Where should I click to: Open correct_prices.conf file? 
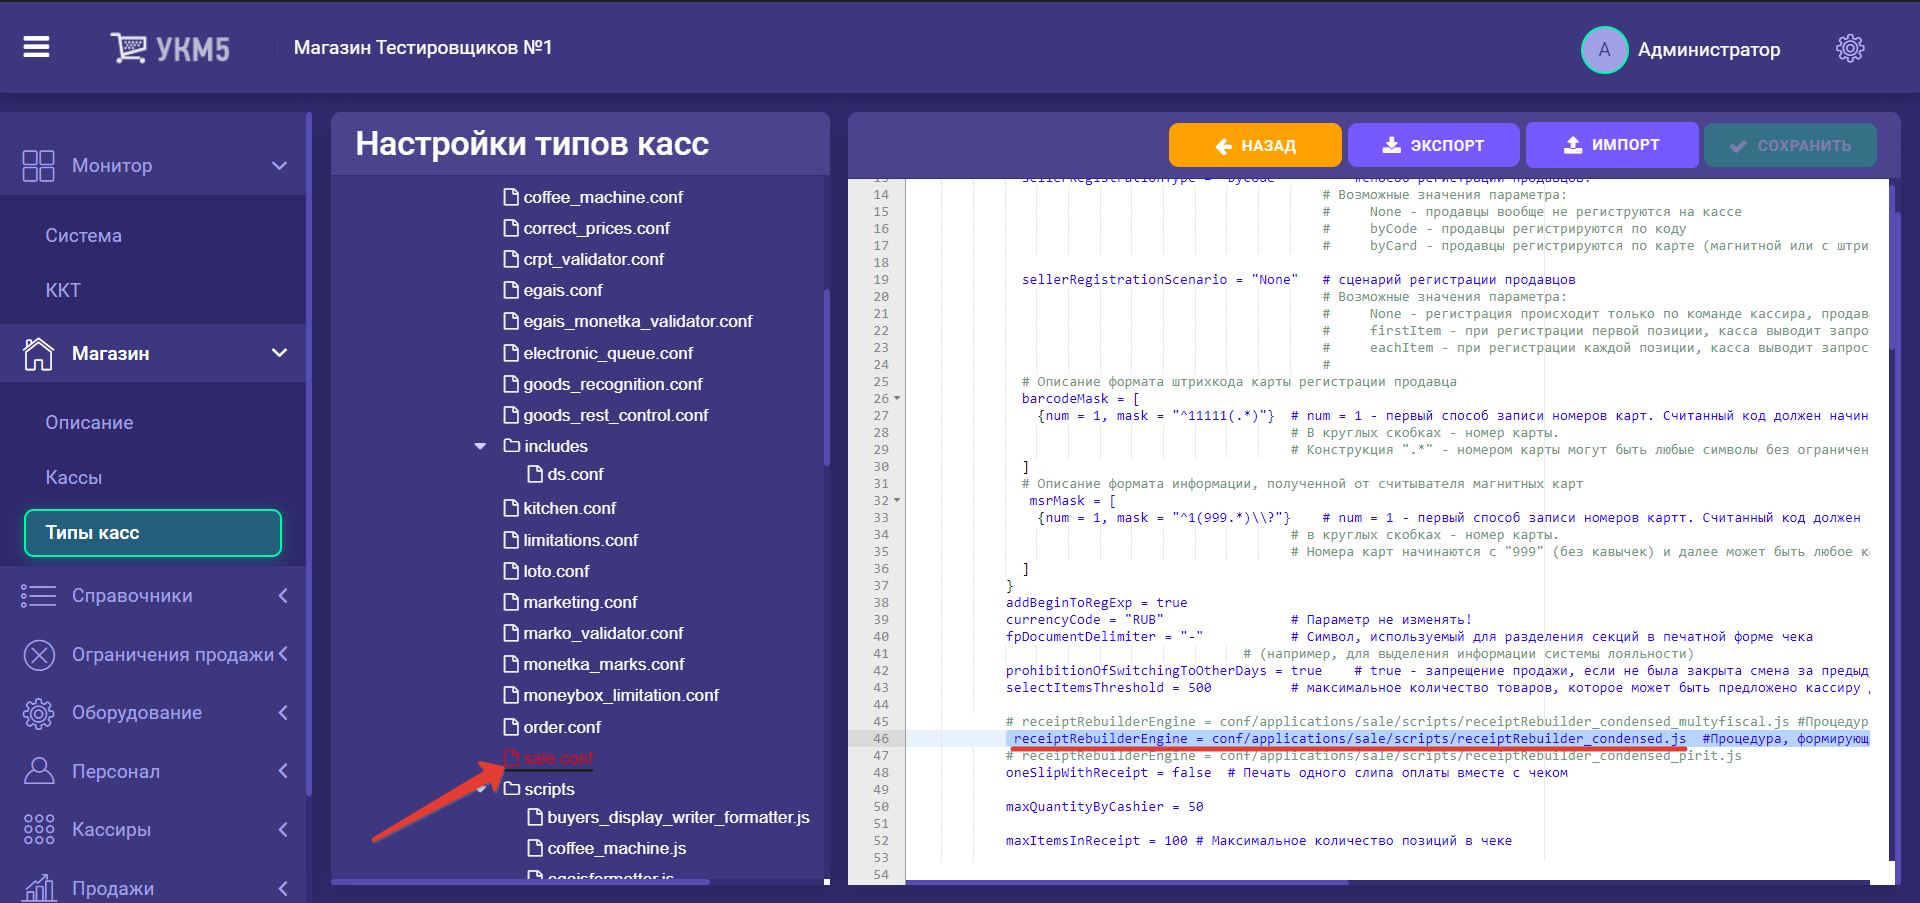coord(596,228)
